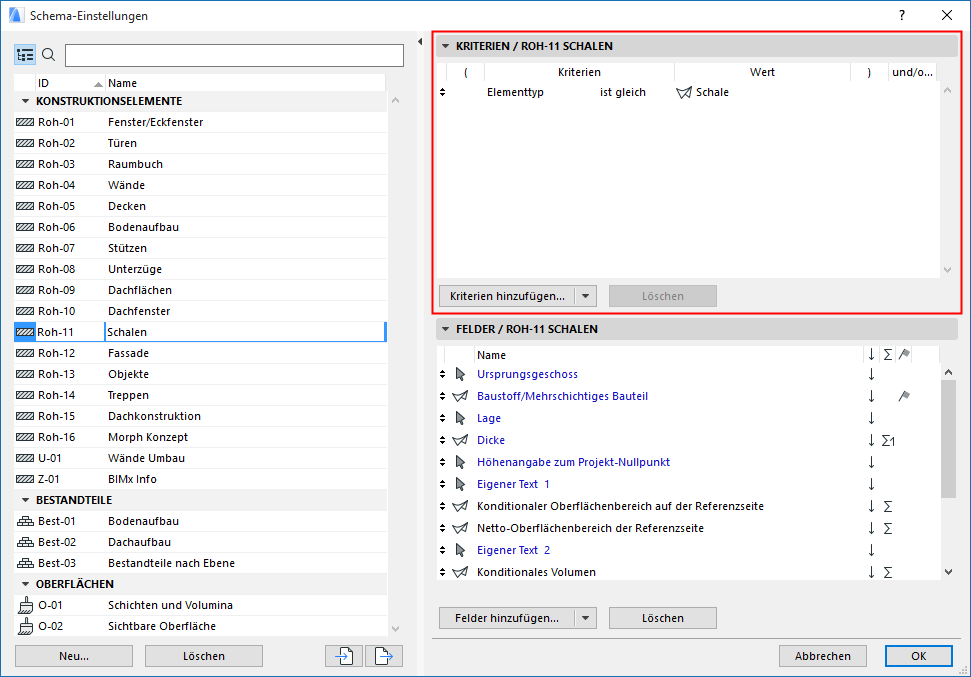Click the fields list scrollbar down arrow
Image resolution: width=971 pixels, height=677 pixels.
(x=948, y=572)
